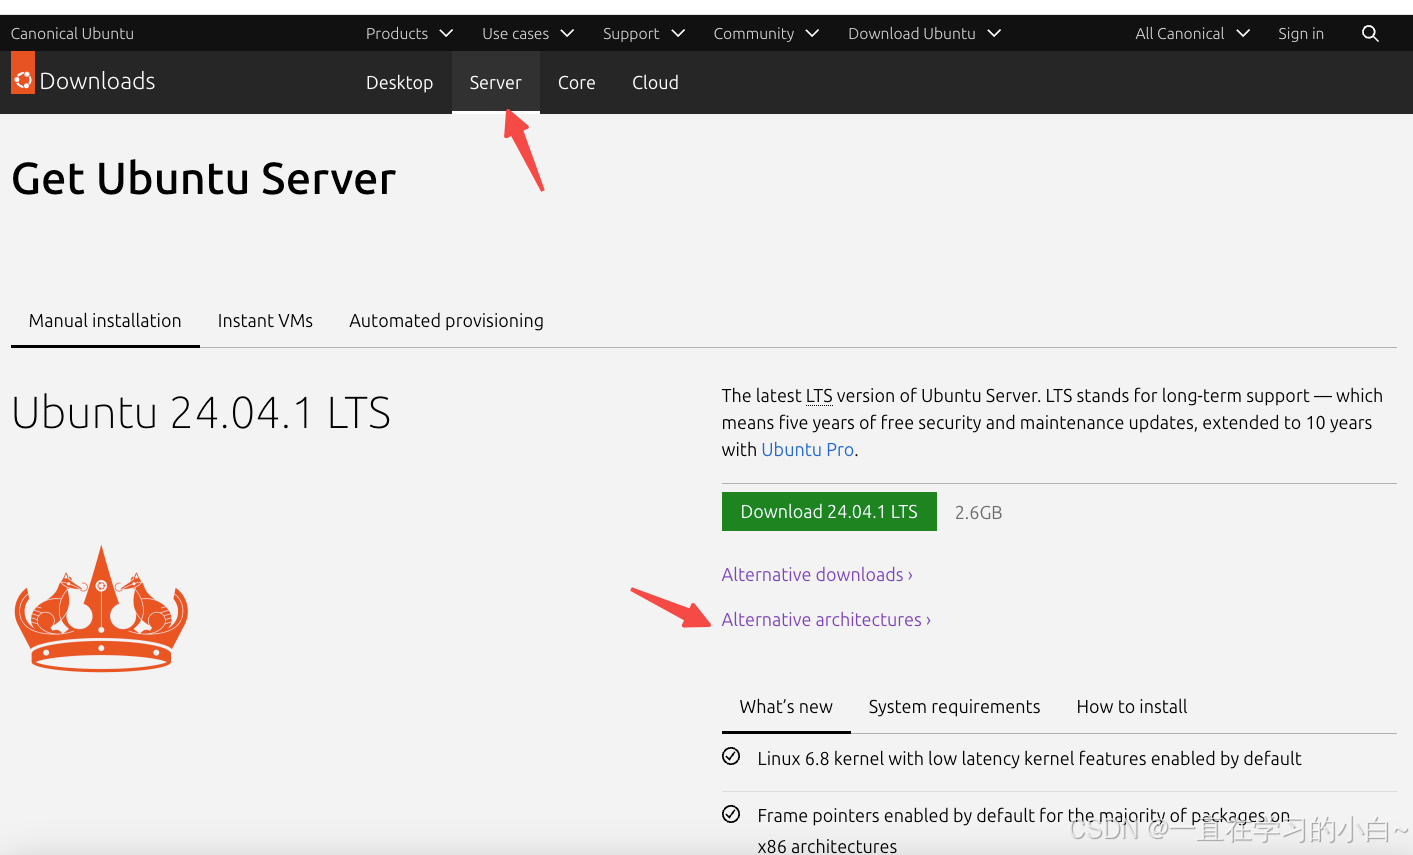Expand the Use cases dropdown
1413x855 pixels.
527,33
